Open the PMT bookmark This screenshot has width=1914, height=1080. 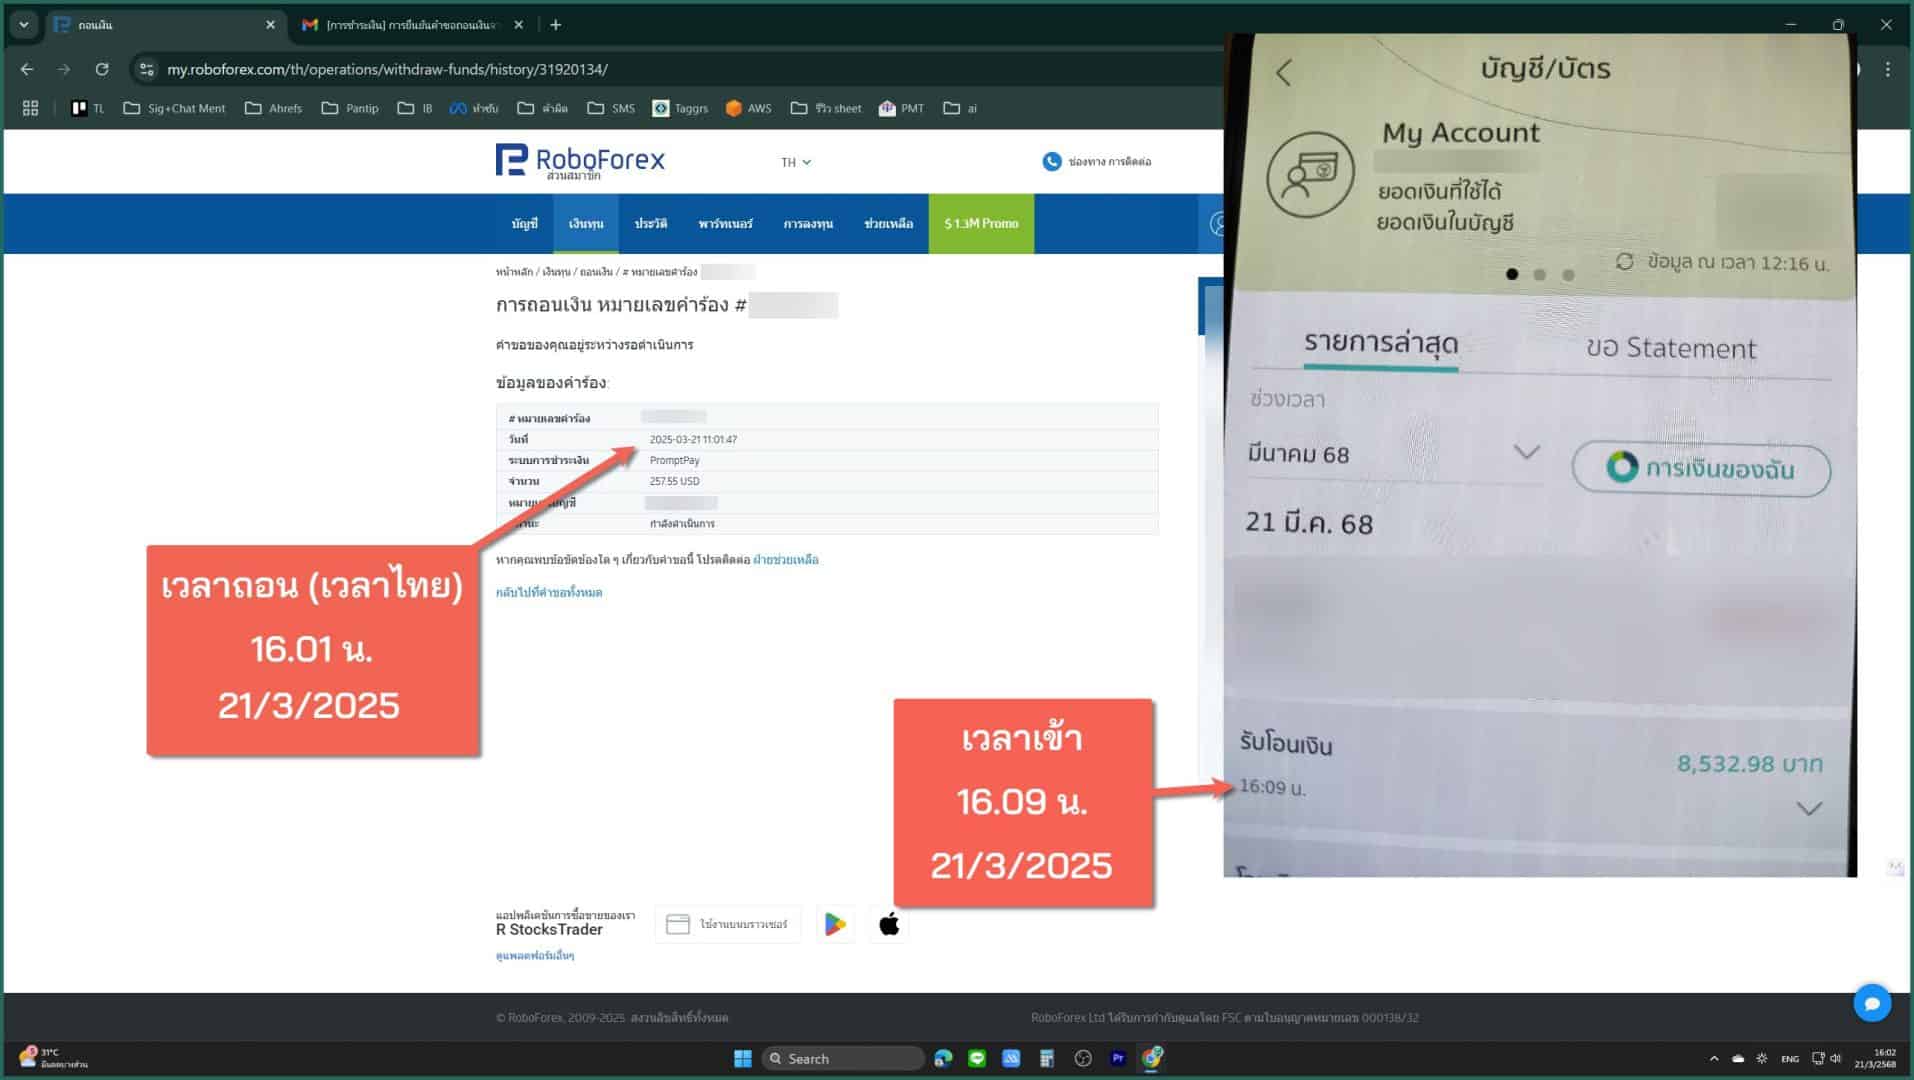(x=901, y=108)
